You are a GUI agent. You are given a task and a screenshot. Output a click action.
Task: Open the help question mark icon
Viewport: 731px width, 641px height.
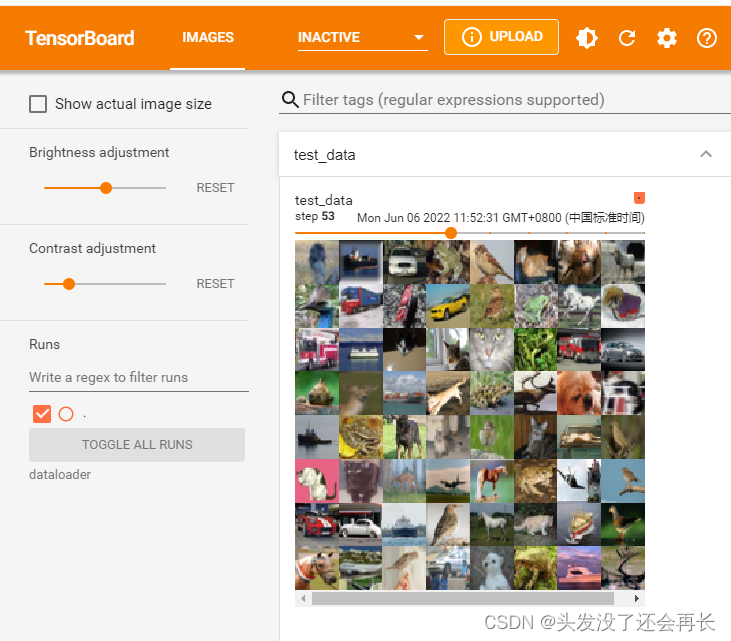coord(706,38)
